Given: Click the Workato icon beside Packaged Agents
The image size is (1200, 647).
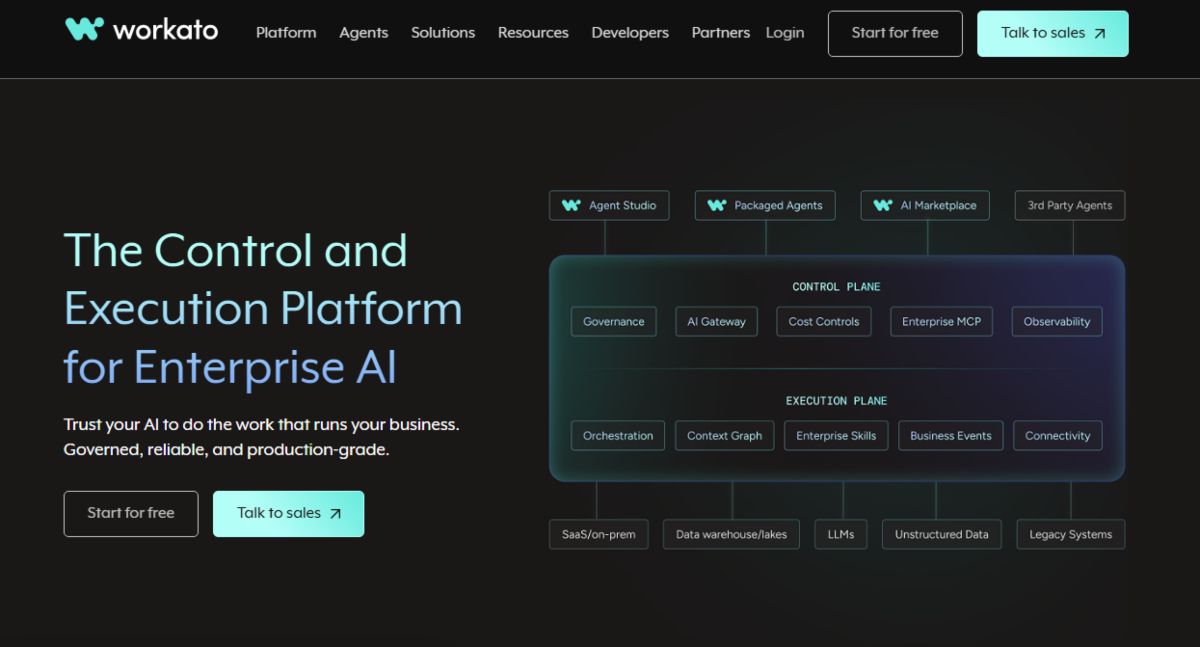Looking at the screenshot, I should 716,206.
